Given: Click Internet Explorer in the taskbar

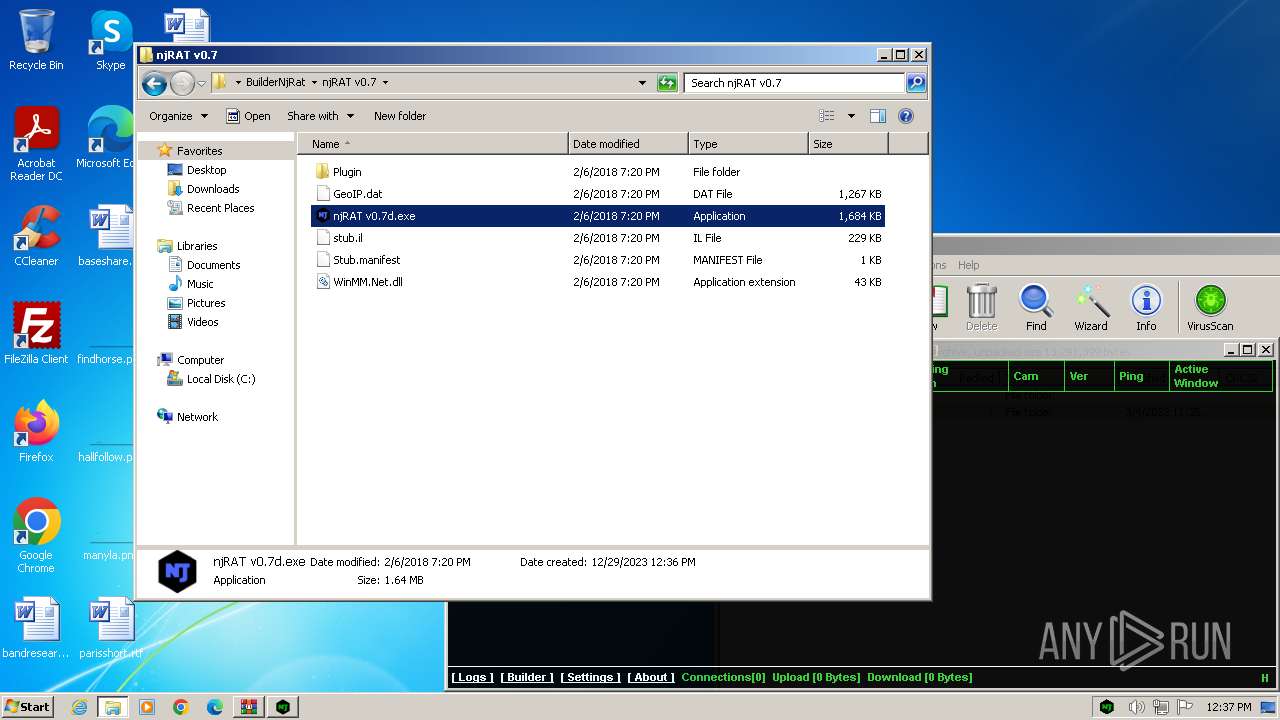Looking at the screenshot, I should (79, 707).
